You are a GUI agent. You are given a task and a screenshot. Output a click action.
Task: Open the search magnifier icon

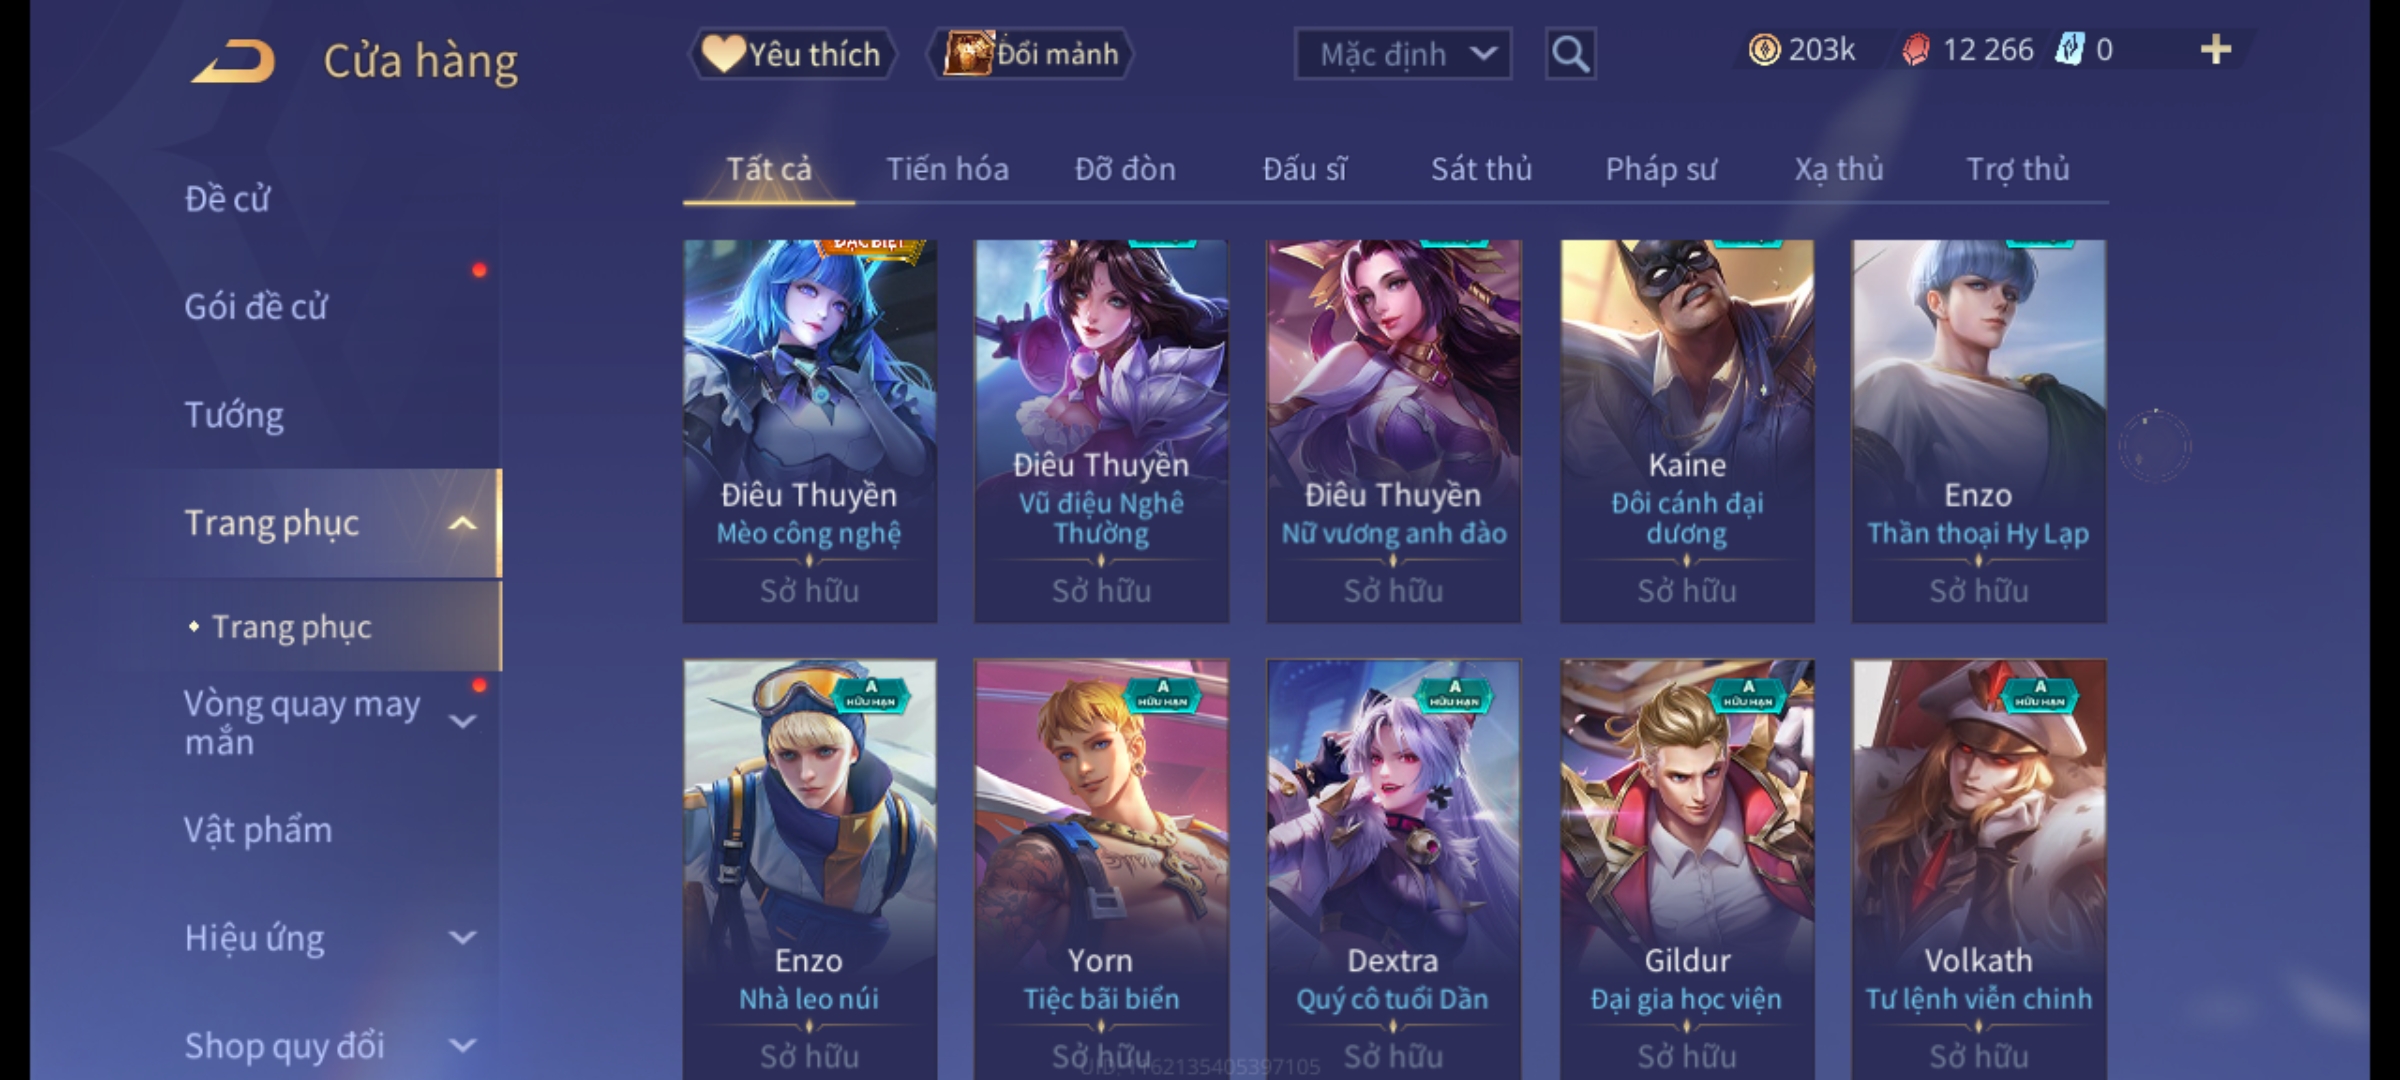point(1570,53)
